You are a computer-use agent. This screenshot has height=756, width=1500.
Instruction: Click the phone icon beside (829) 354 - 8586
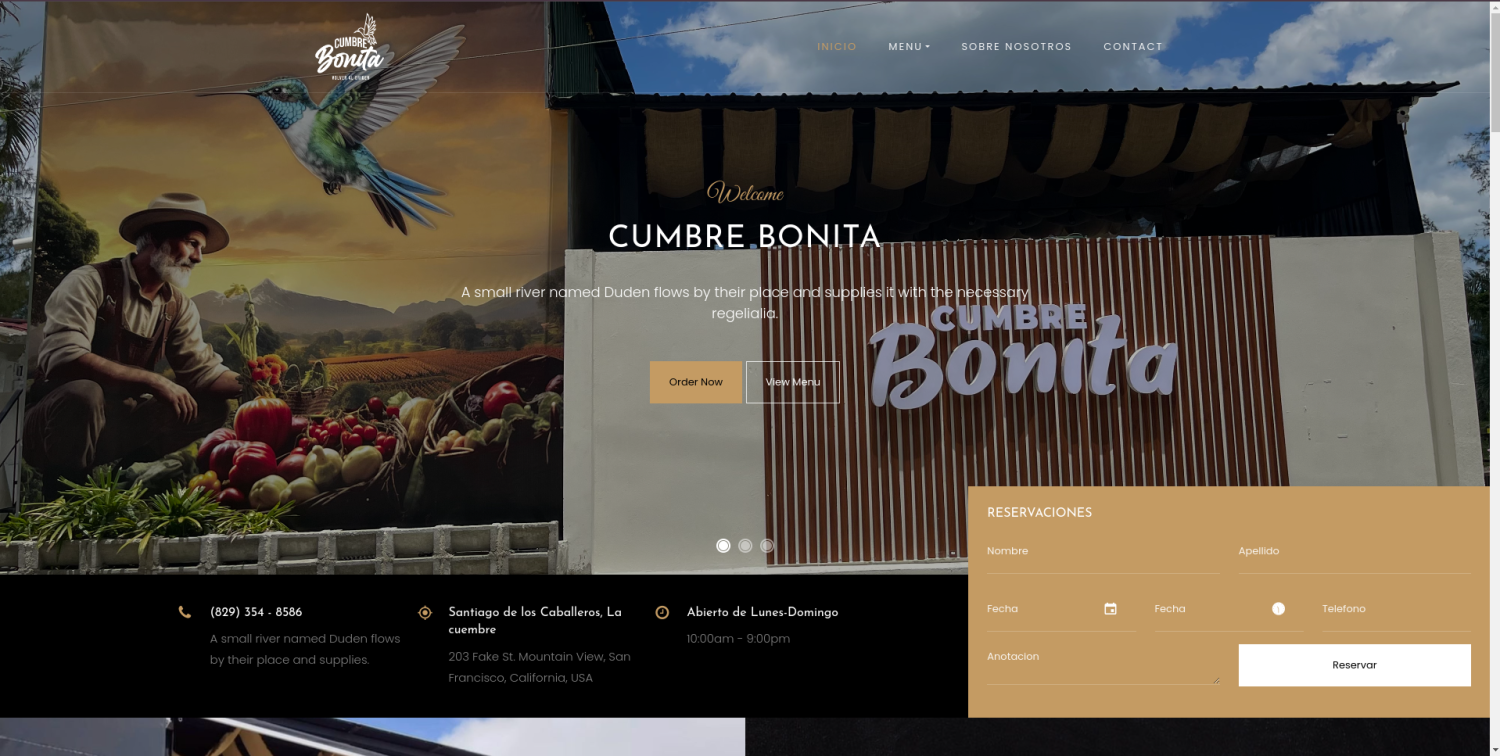point(185,612)
